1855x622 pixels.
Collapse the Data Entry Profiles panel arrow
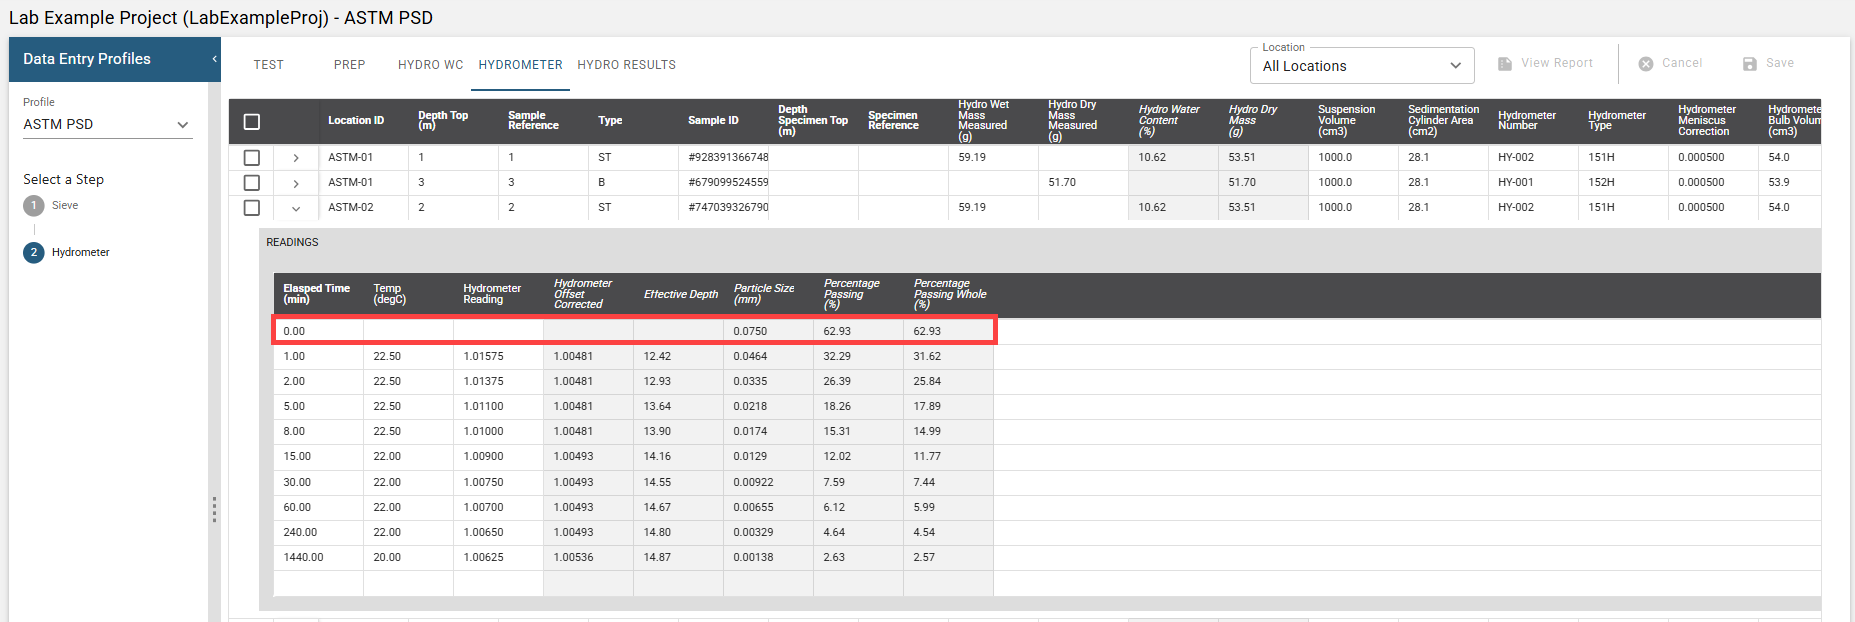[214, 60]
